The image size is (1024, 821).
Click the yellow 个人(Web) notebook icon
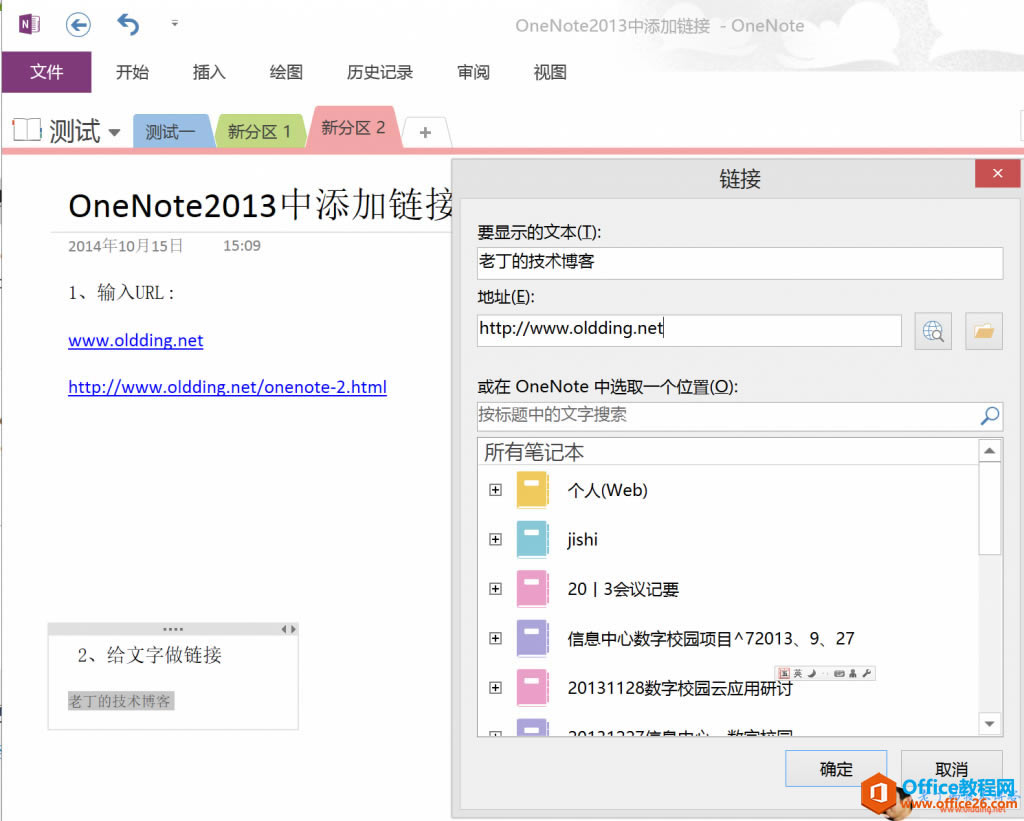(x=532, y=490)
